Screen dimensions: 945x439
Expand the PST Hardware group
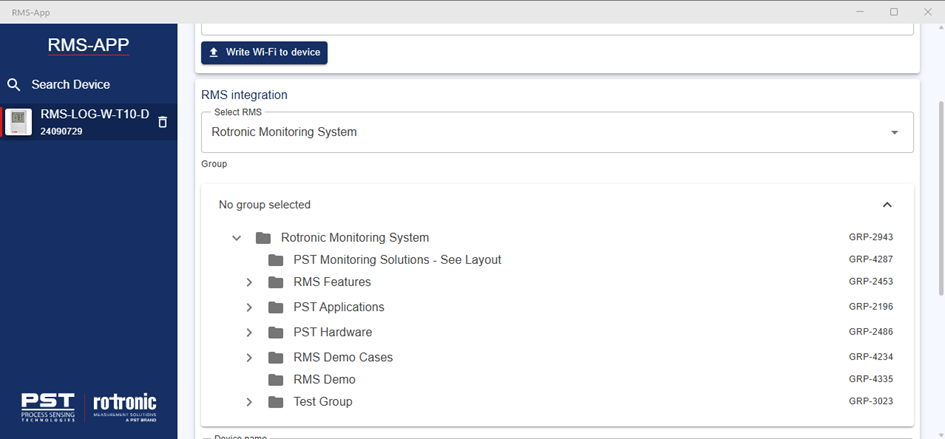[249, 333]
